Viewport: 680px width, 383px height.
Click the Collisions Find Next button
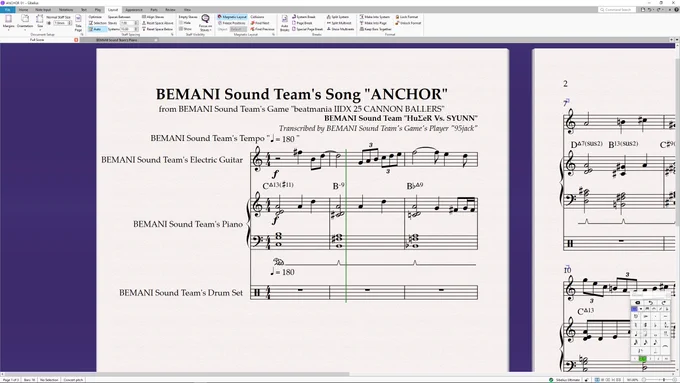260,23
